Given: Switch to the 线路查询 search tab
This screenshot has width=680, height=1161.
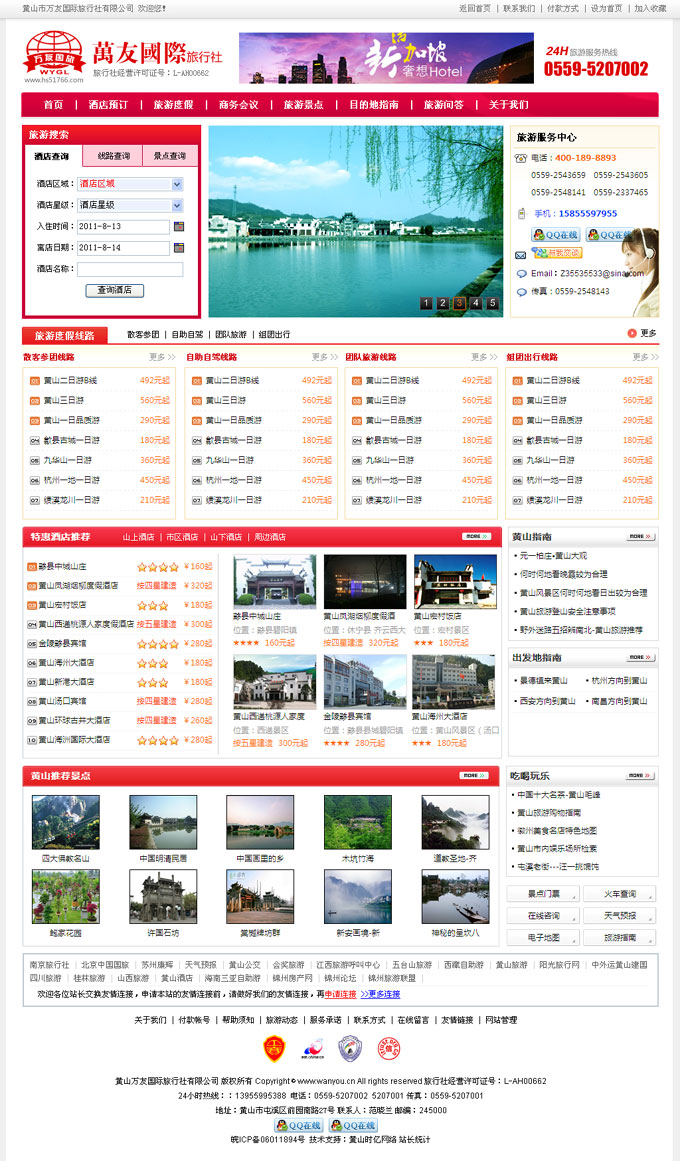Looking at the screenshot, I should (114, 156).
